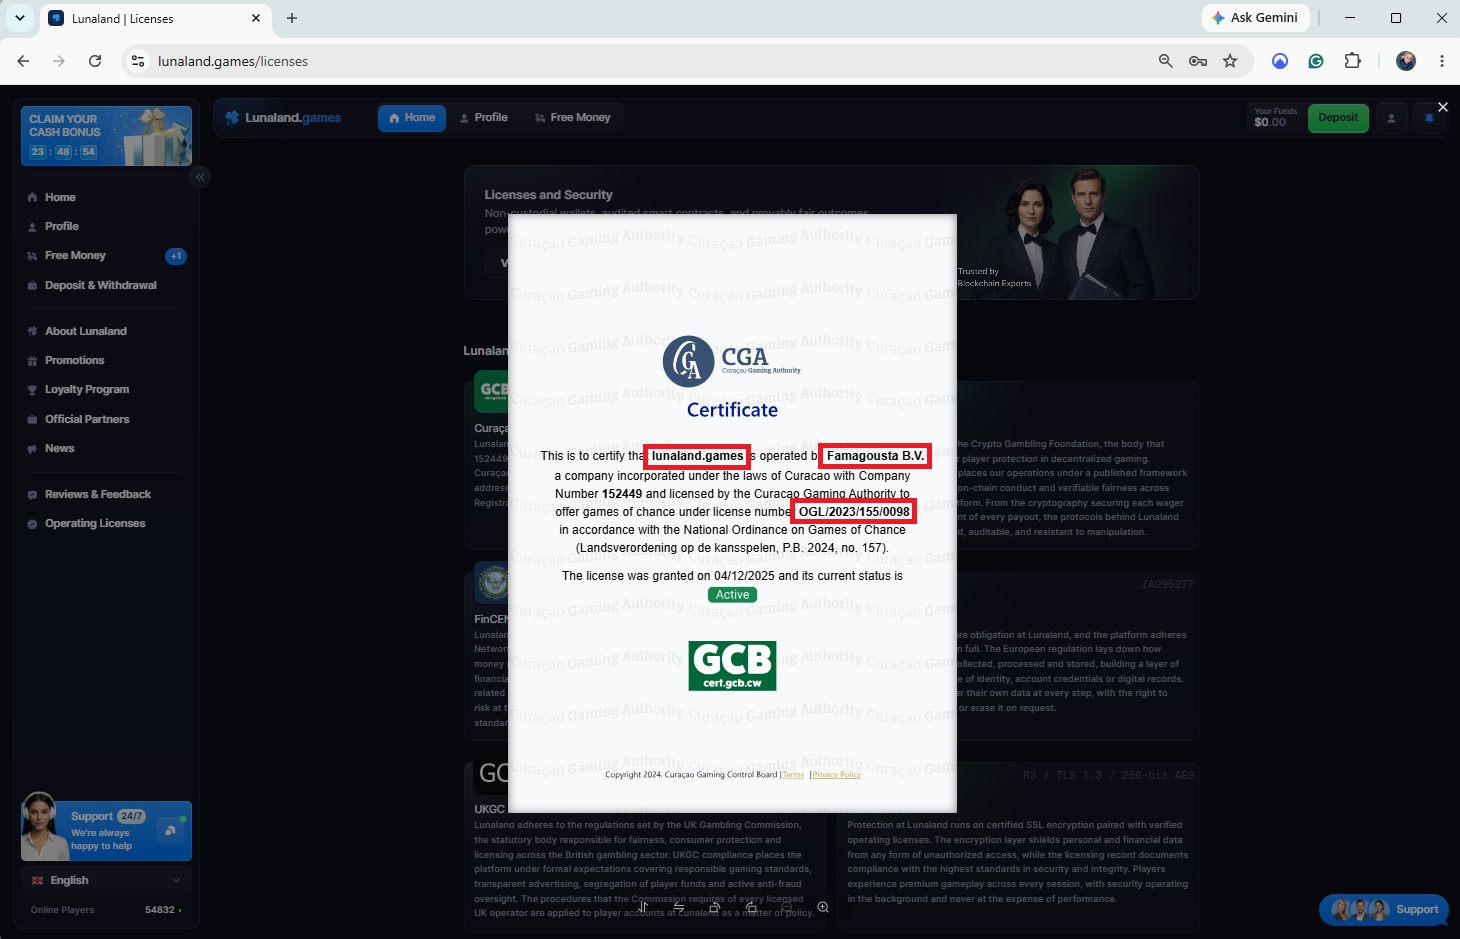Go forward in browser history

59,61
